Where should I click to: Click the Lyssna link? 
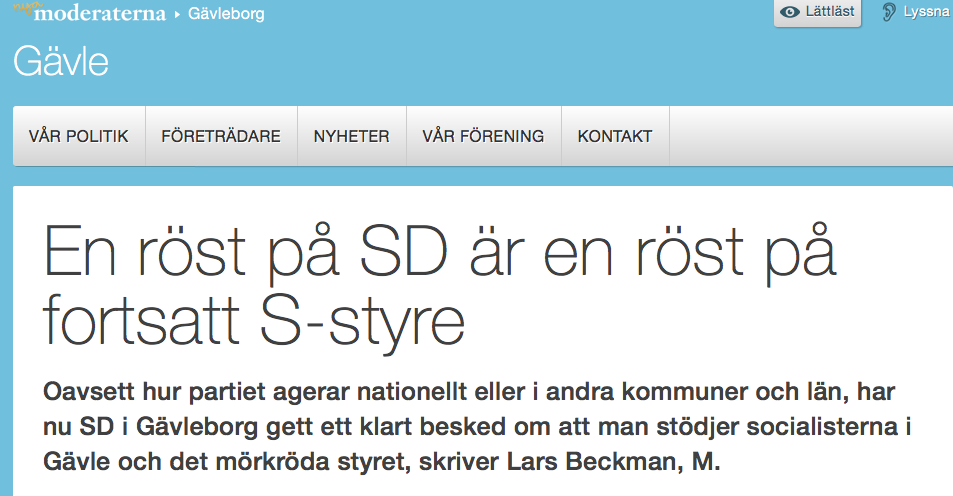925,12
